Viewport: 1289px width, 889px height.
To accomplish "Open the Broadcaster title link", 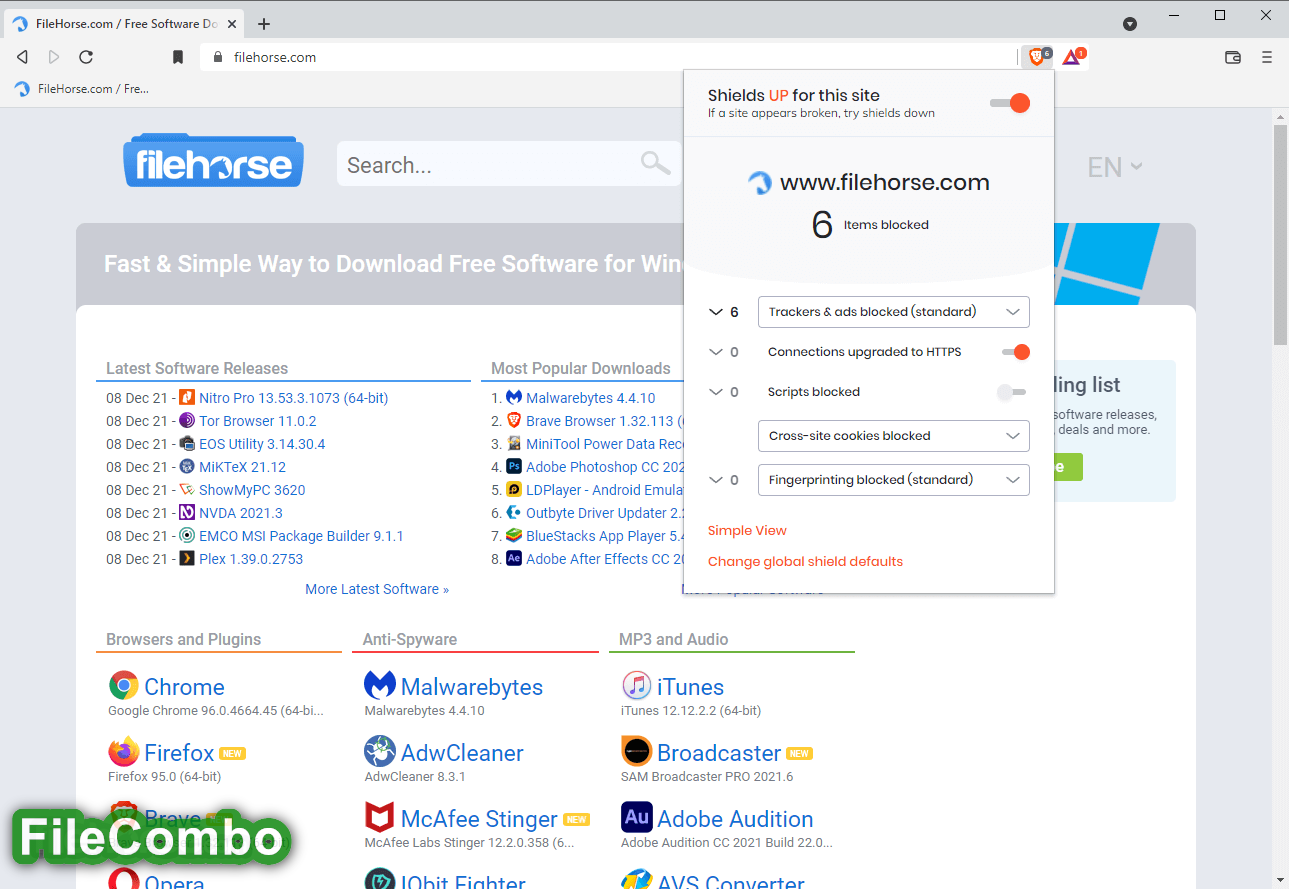I will click(719, 753).
